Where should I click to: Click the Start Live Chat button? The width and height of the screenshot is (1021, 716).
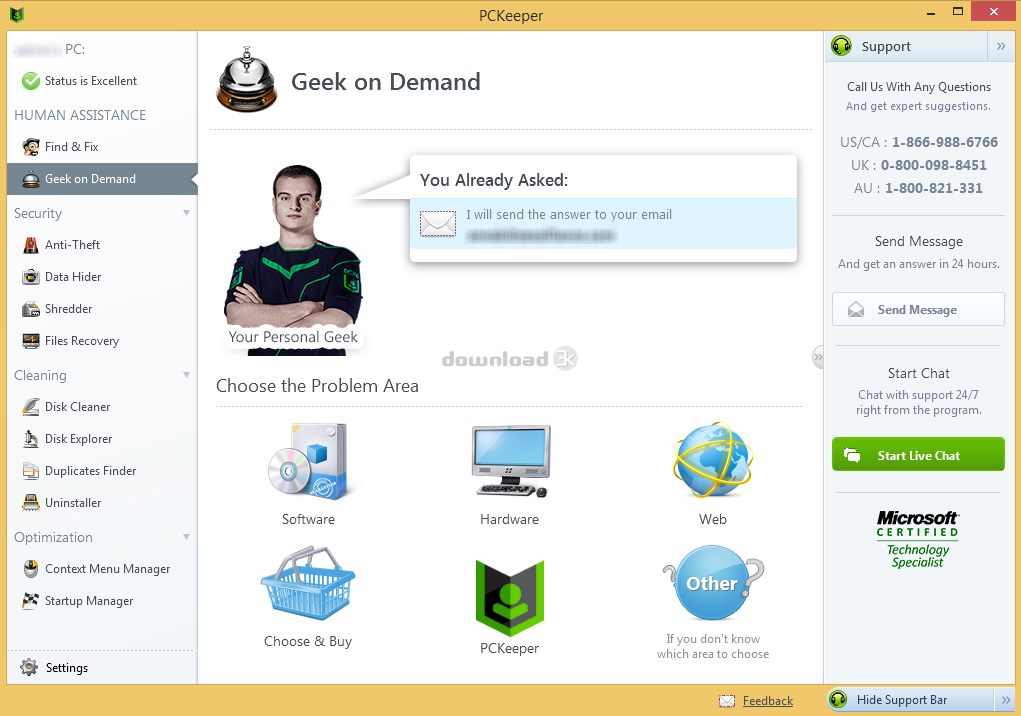point(918,454)
